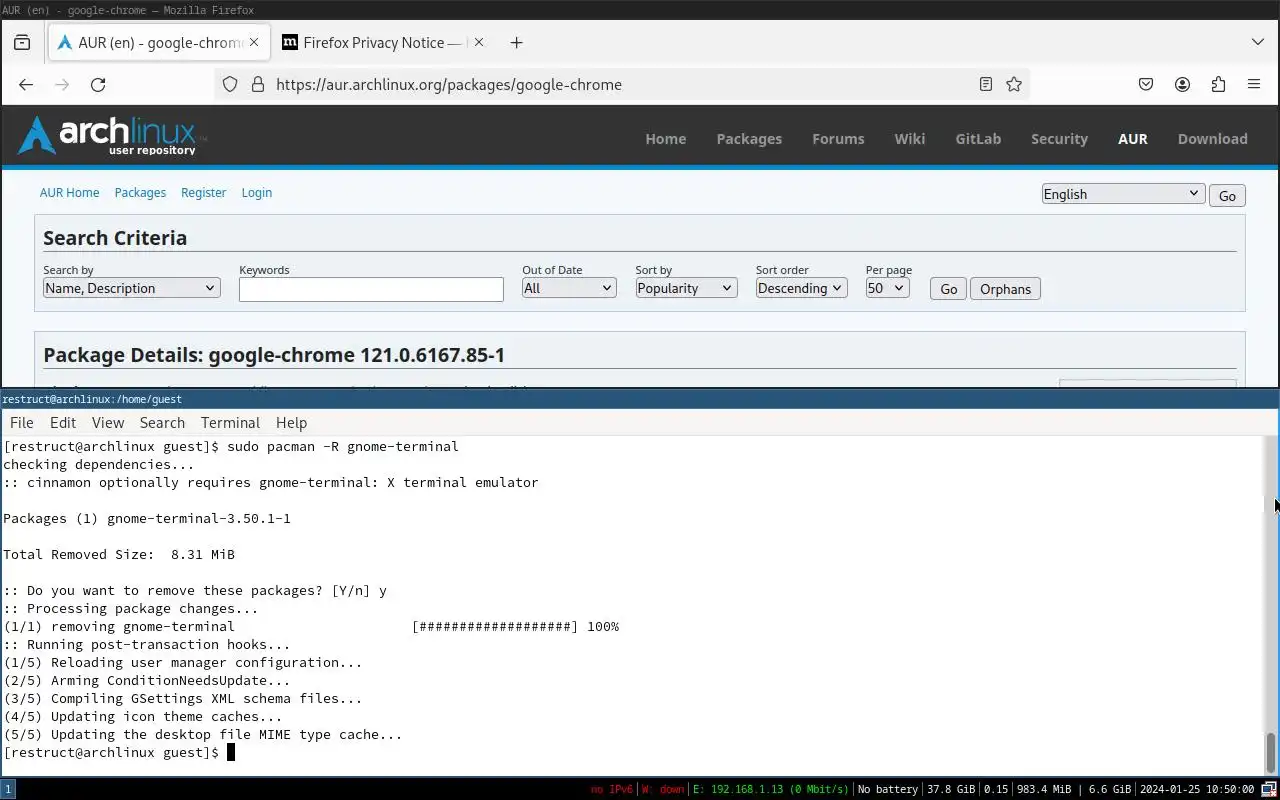Viewport: 1280px width, 800px height.
Task: Expand the Sort by Popularity dropdown
Action: (x=686, y=288)
